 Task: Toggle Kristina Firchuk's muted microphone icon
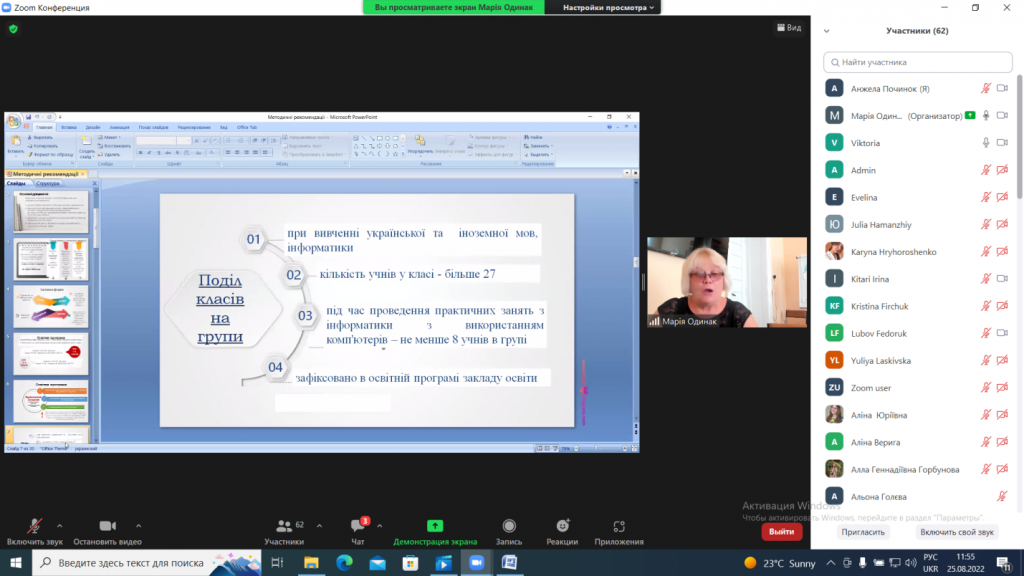(x=986, y=306)
